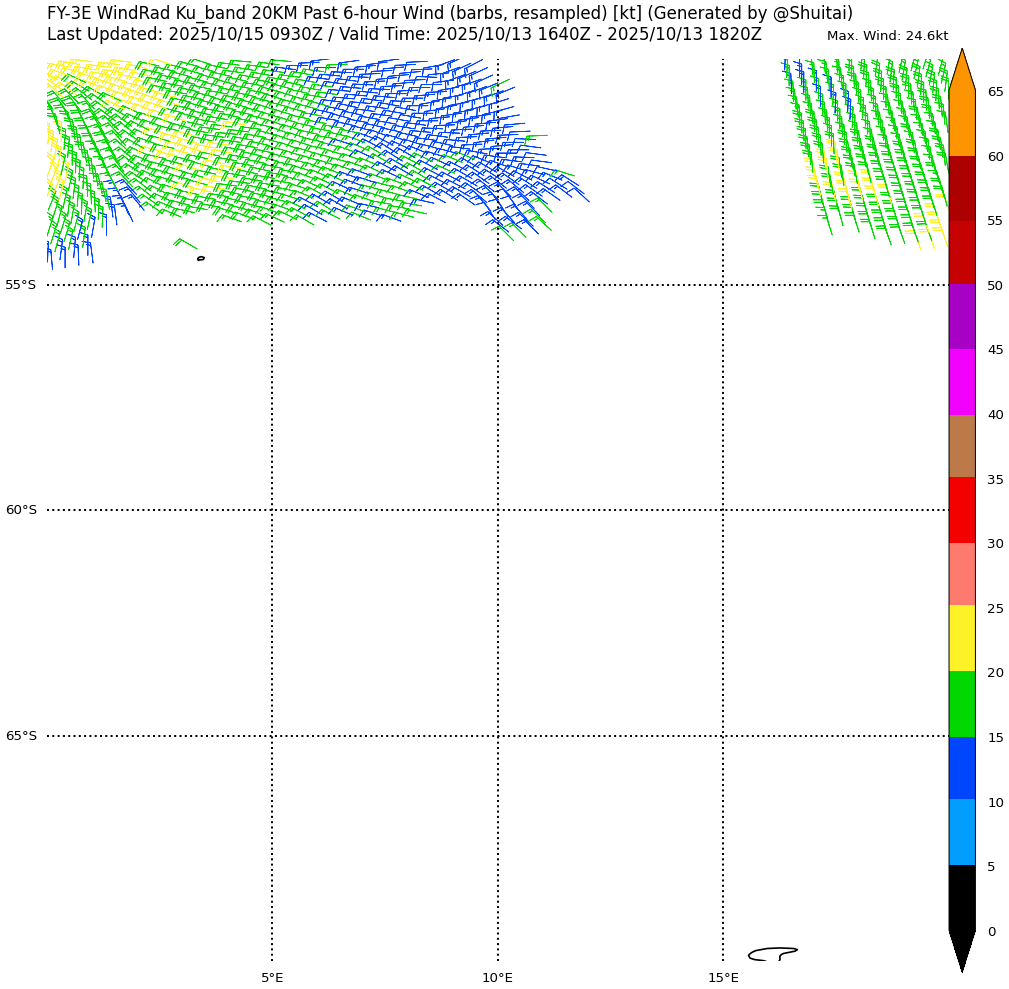The height and width of the screenshot is (989, 1009).
Task: Click the black lower arrow tip of colorbar
Action: 961,950
